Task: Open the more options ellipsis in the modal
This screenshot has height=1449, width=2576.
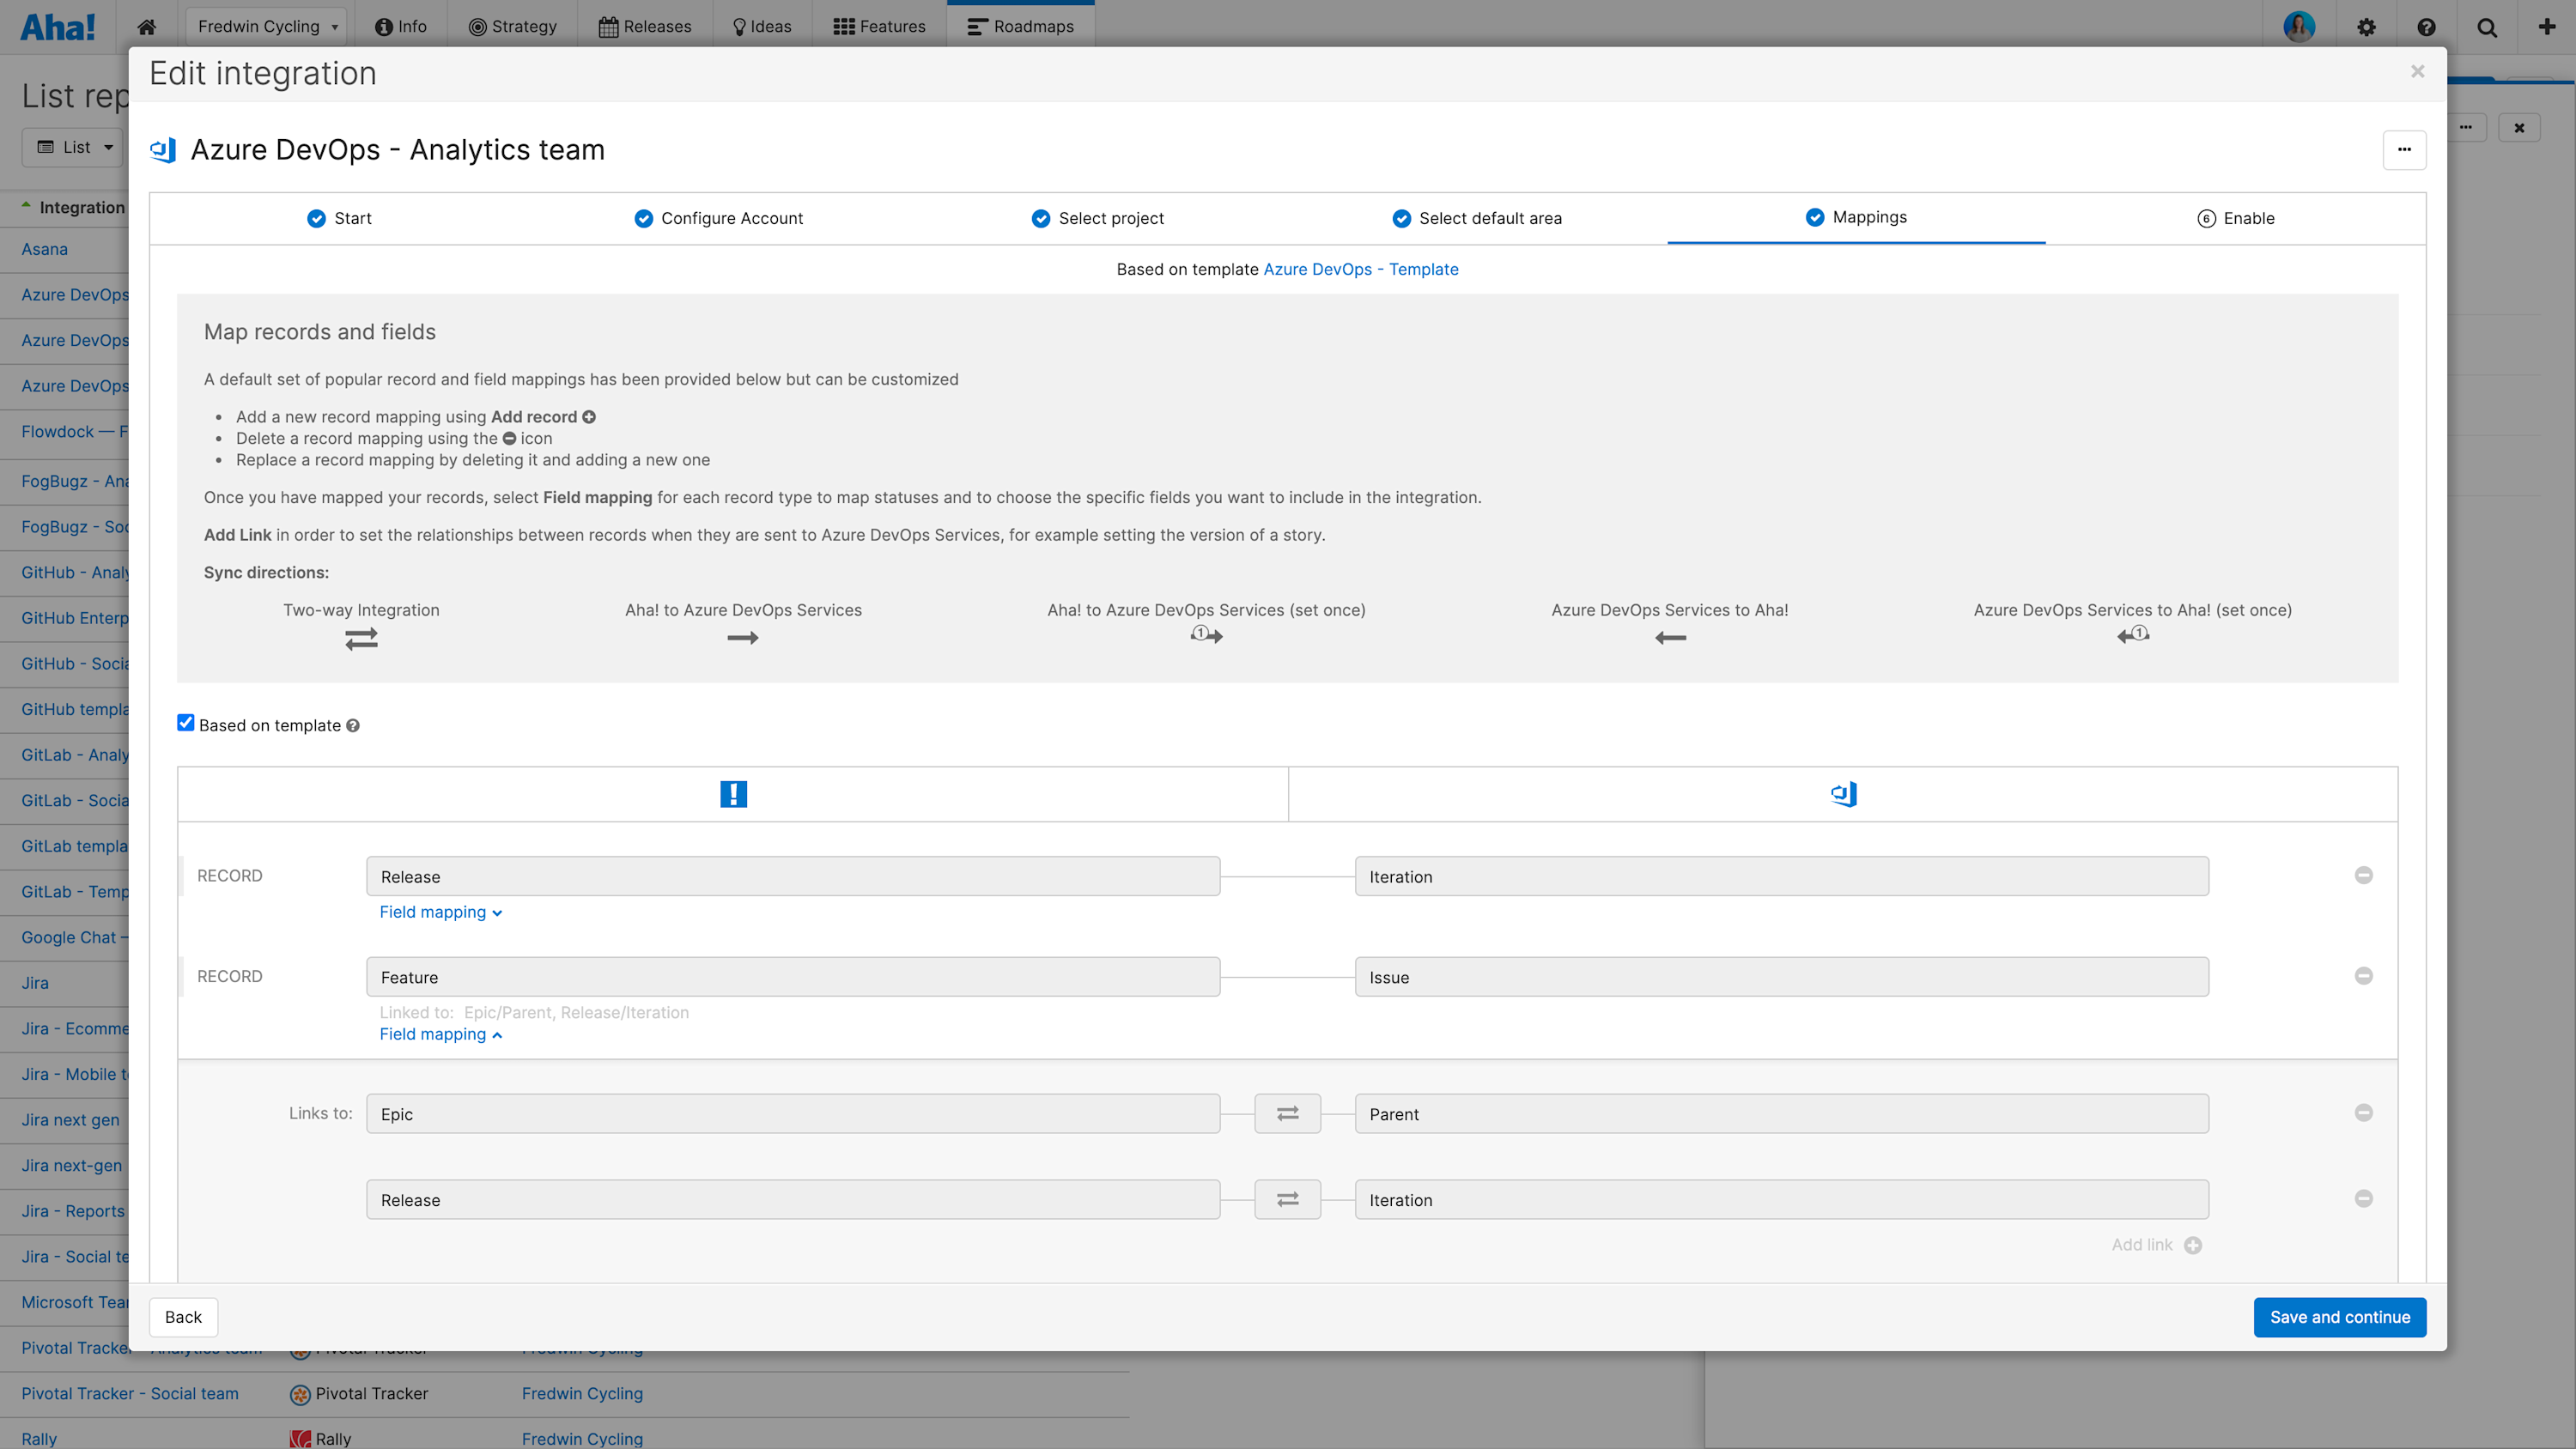Action: 2404,149
